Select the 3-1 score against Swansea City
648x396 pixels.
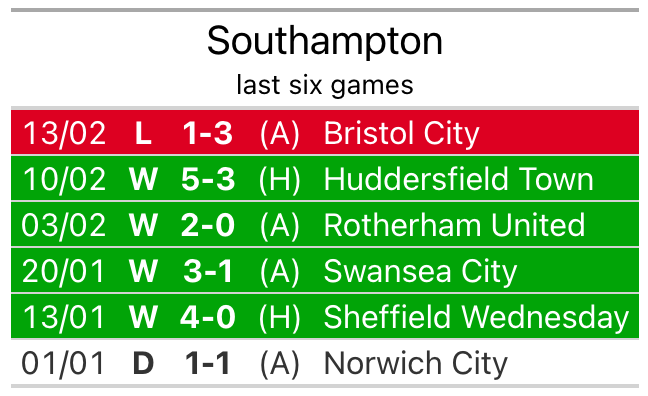[x=208, y=272]
